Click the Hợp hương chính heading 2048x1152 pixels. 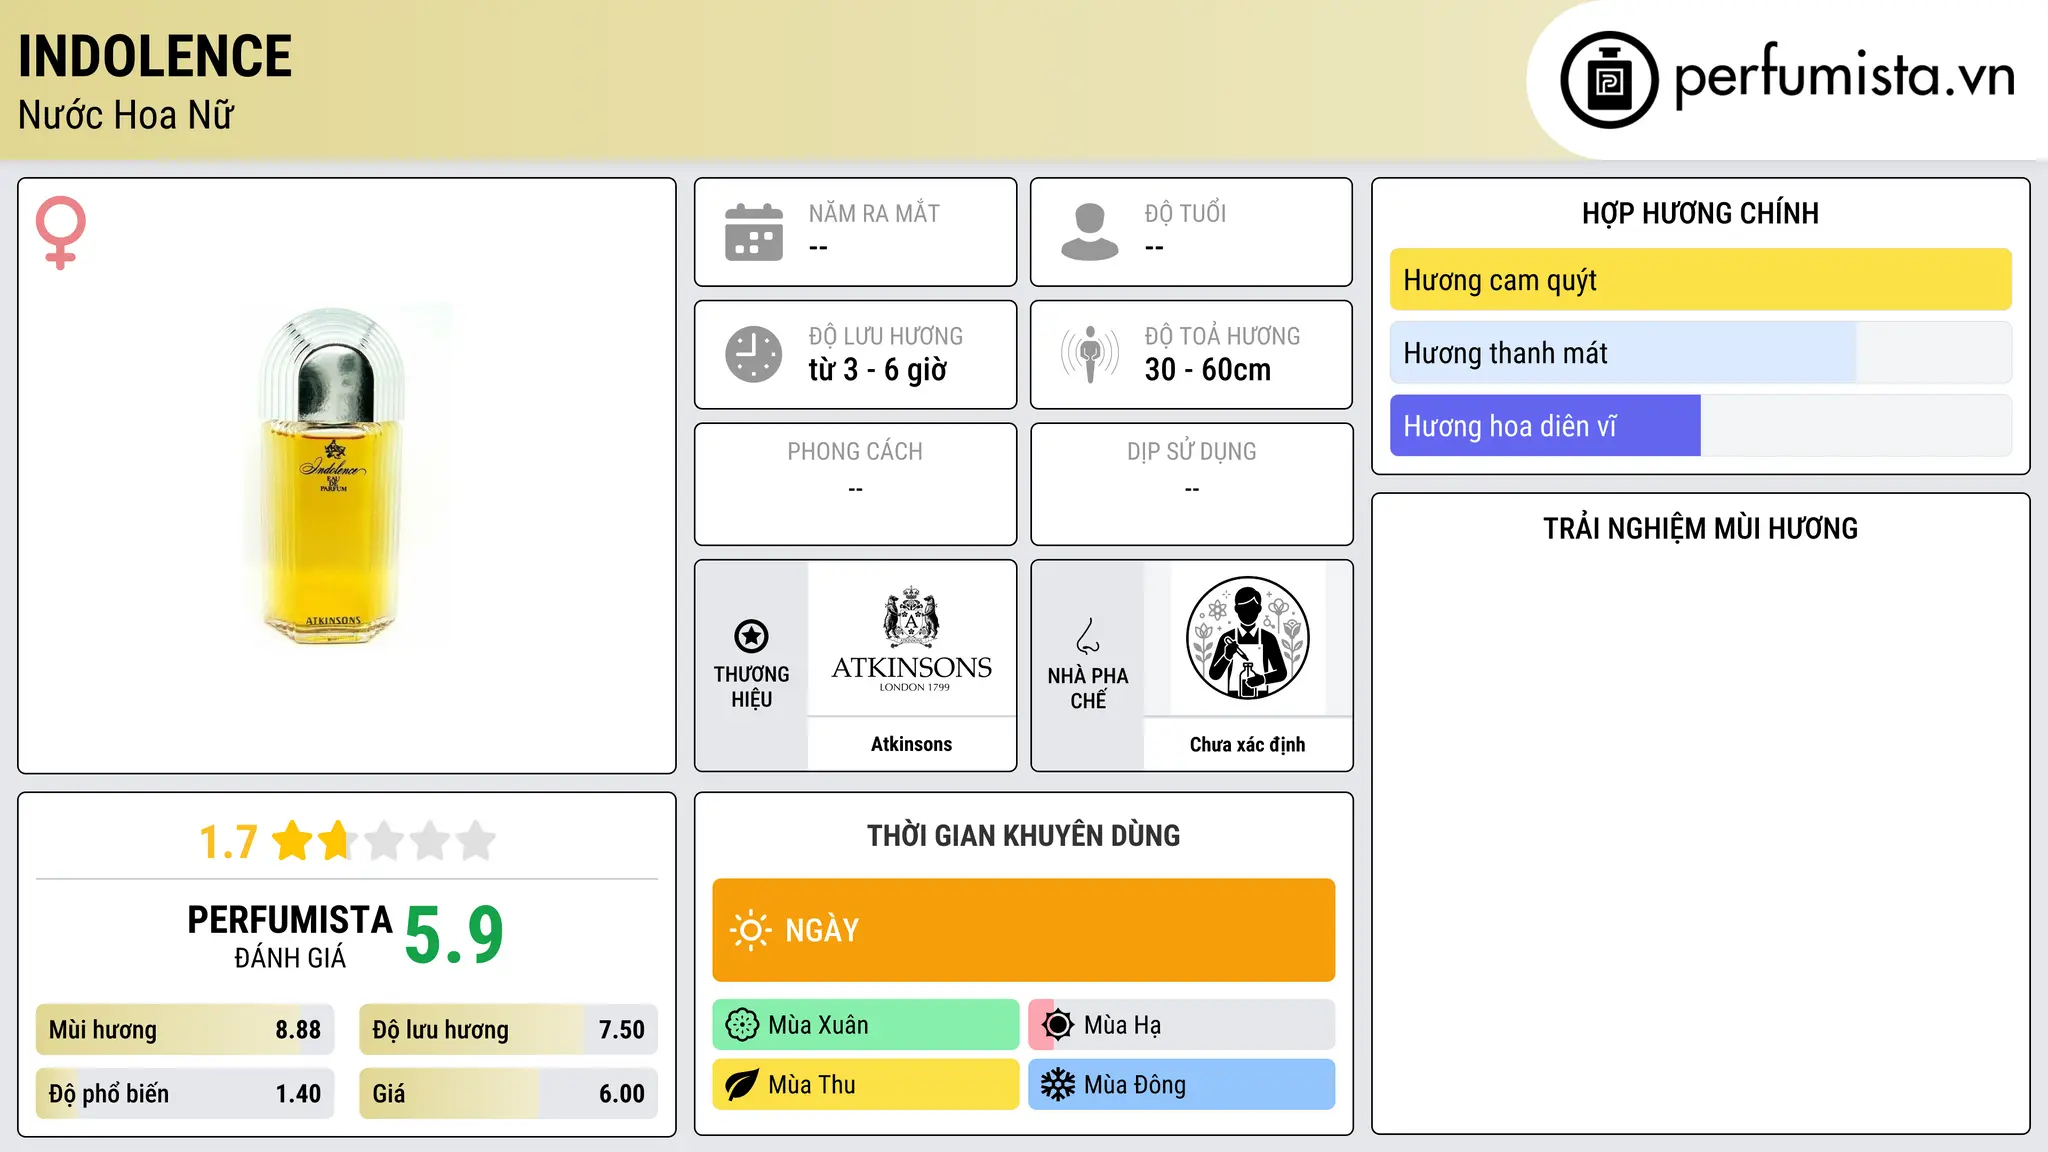pos(1700,213)
